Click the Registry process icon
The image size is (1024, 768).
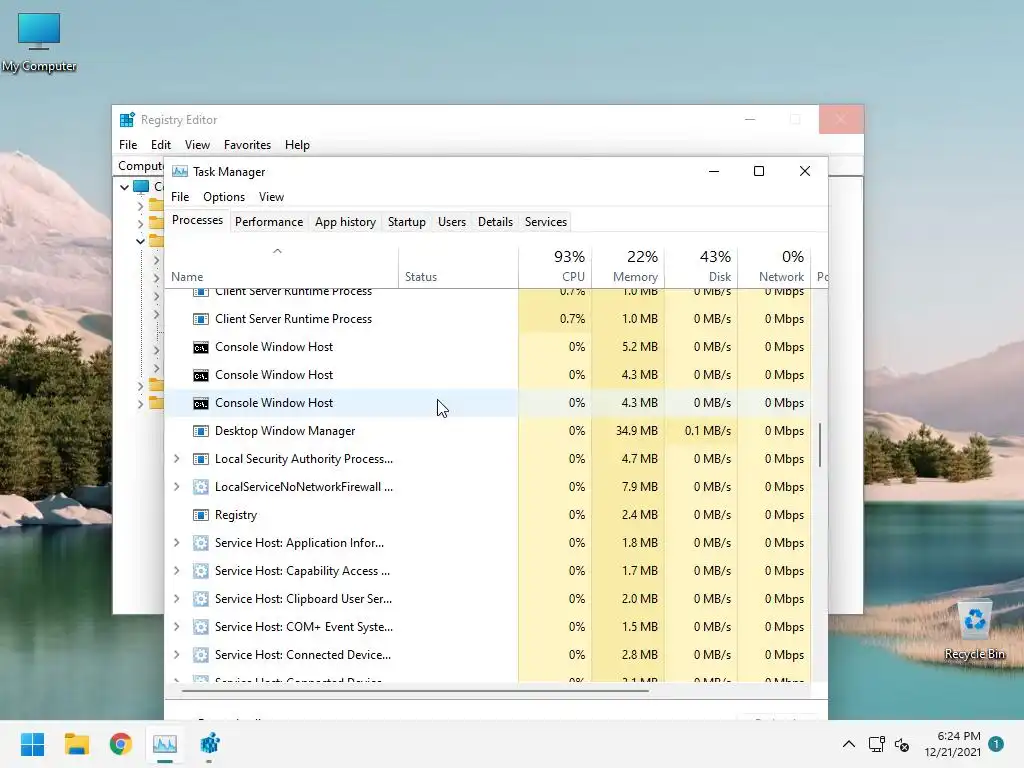[200, 515]
